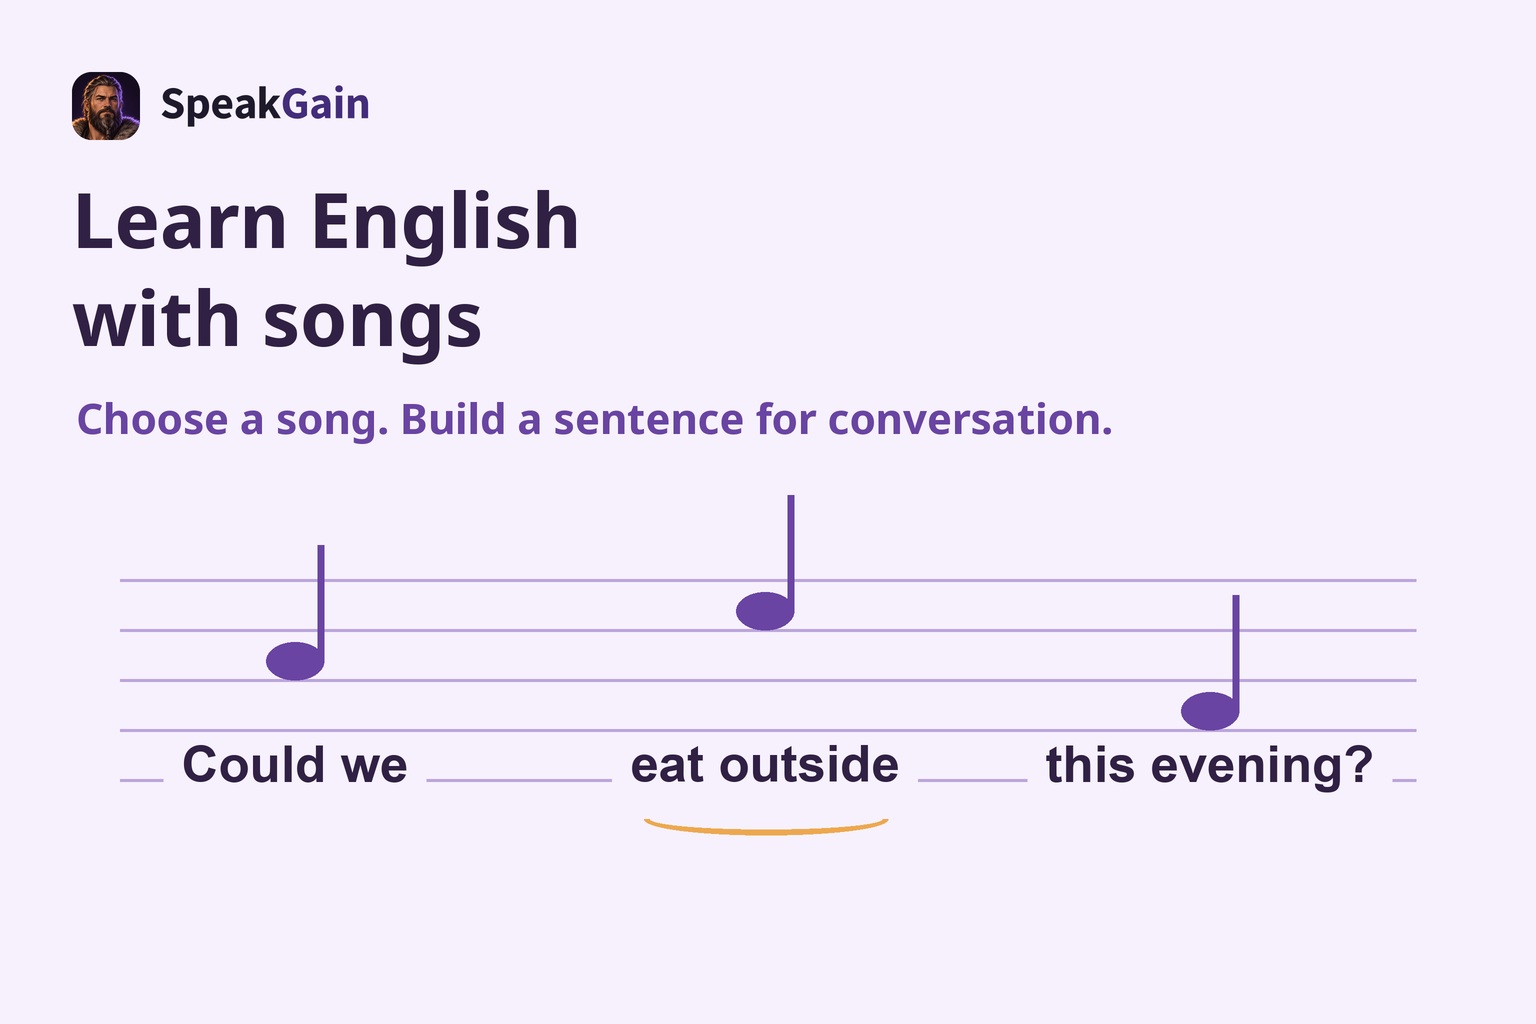Select the music note above 'eat outside'
The image size is (1536, 1024).
click(766, 563)
